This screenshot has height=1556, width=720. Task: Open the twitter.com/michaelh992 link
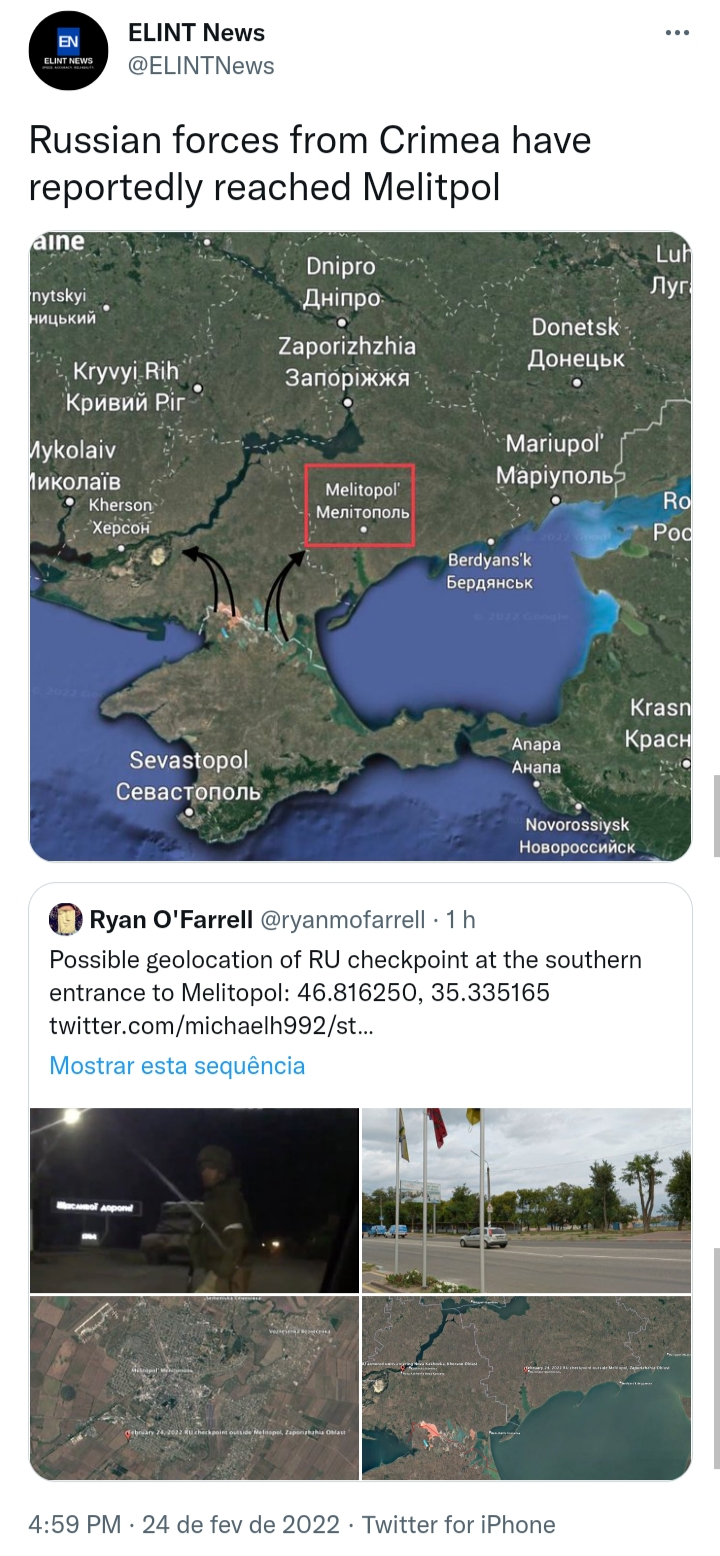[210, 1027]
